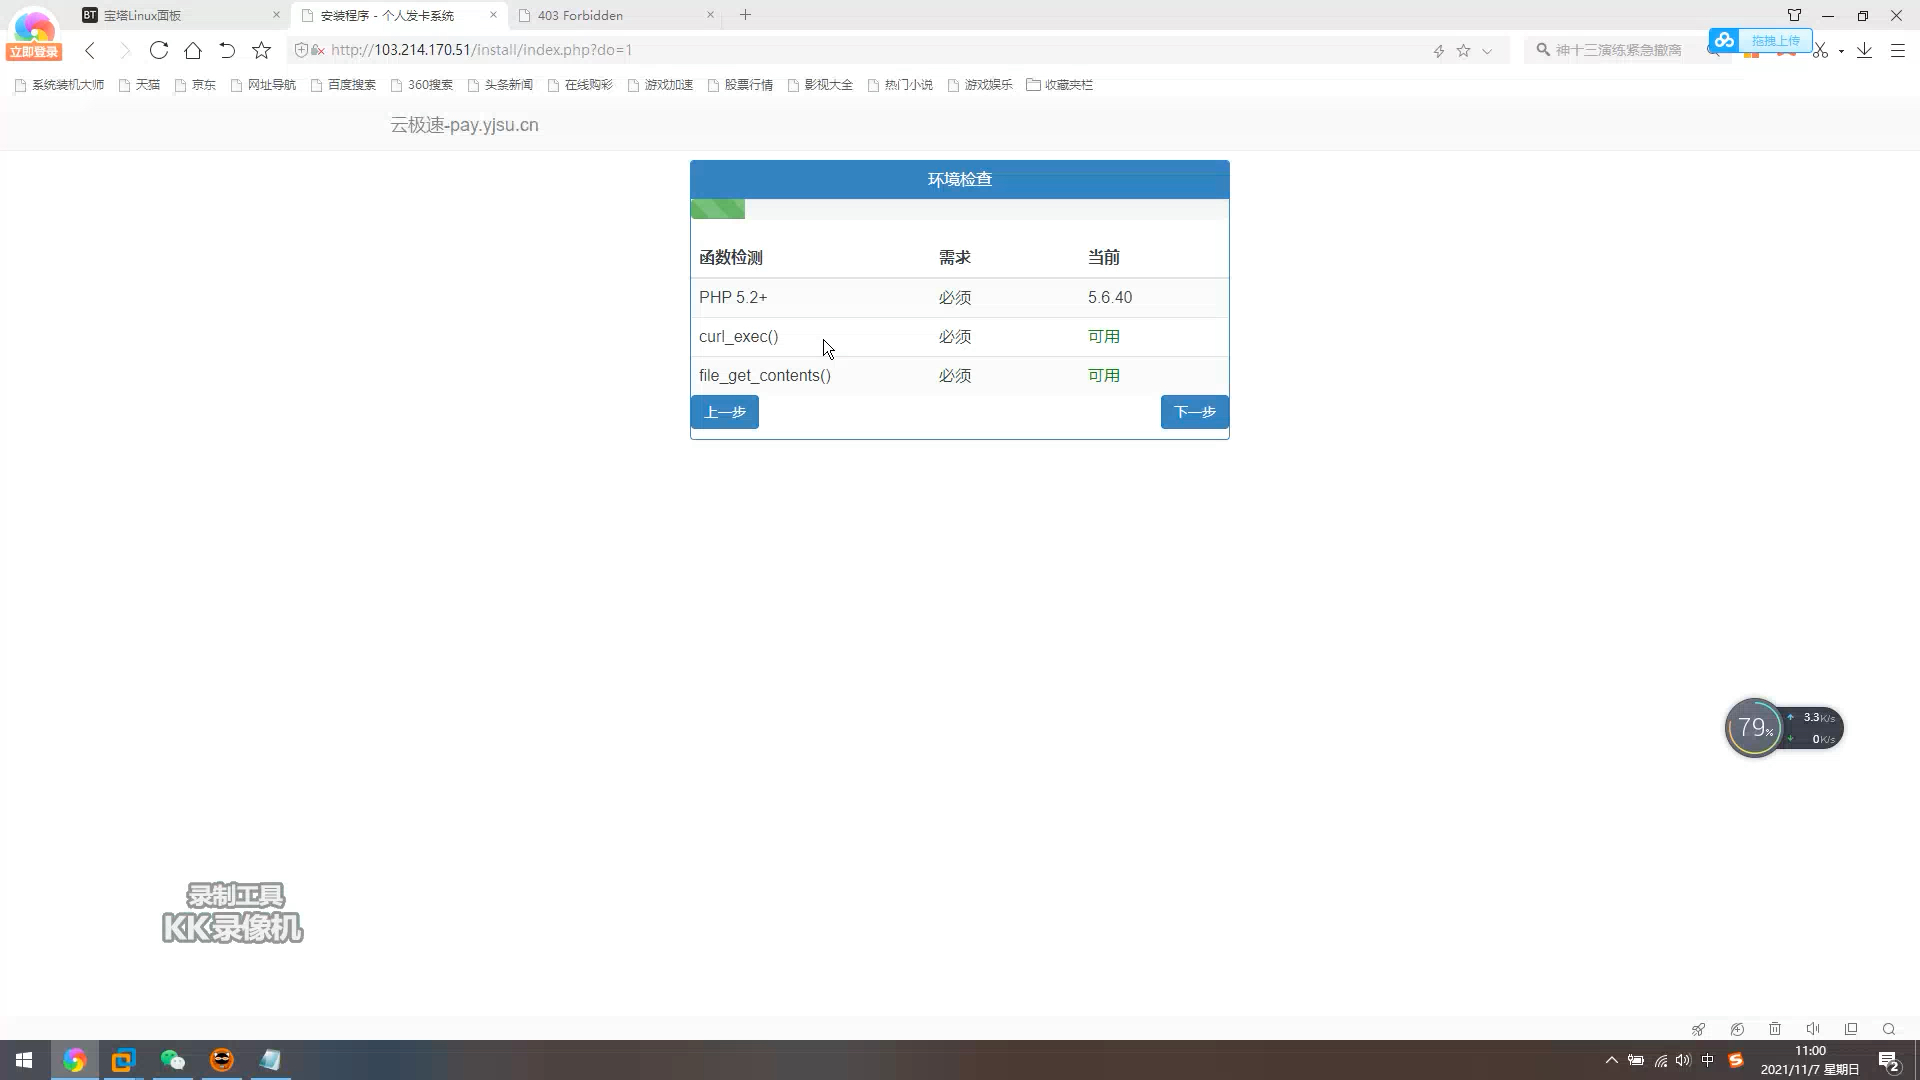Viewport: 1920px width, 1080px height.
Task: Open 热门小说 bookmark
Action: (900, 85)
